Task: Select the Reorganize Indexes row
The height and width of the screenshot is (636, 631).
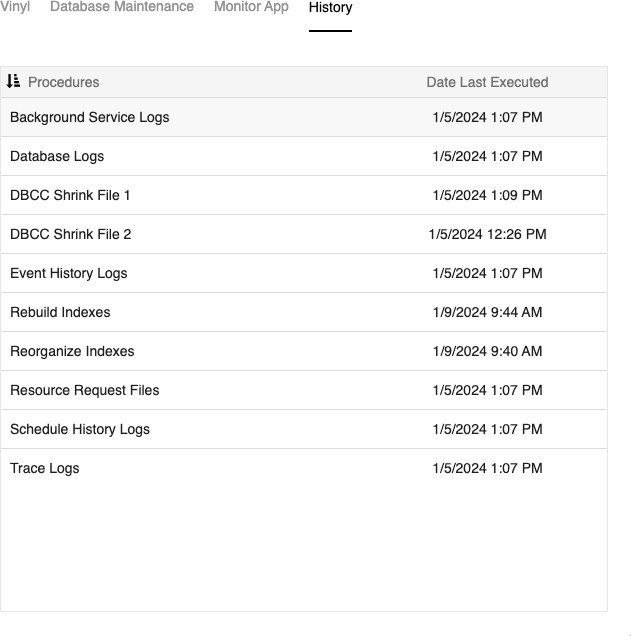Action: [x=72, y=351]
